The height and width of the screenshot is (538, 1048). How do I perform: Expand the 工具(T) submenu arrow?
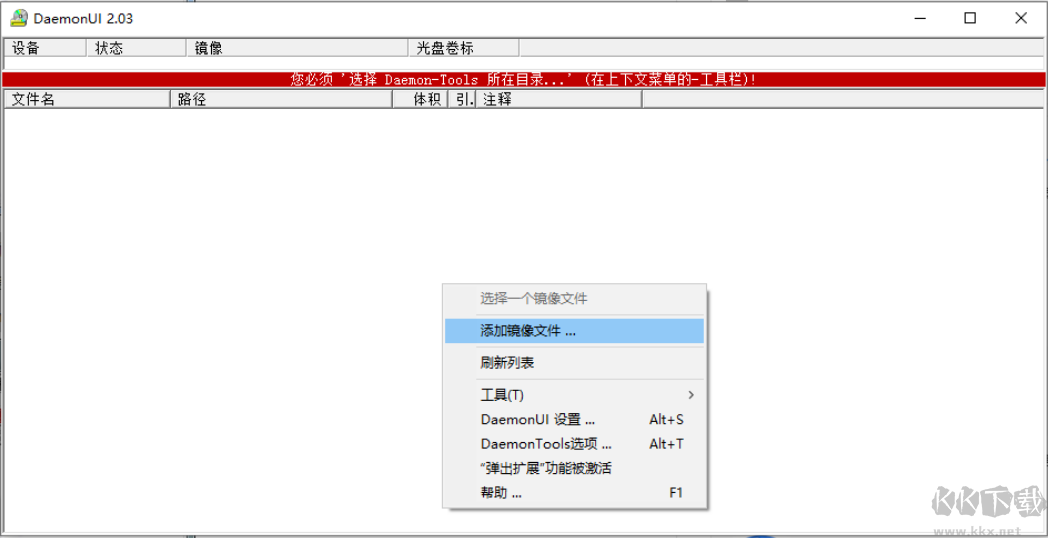(691, 395)
